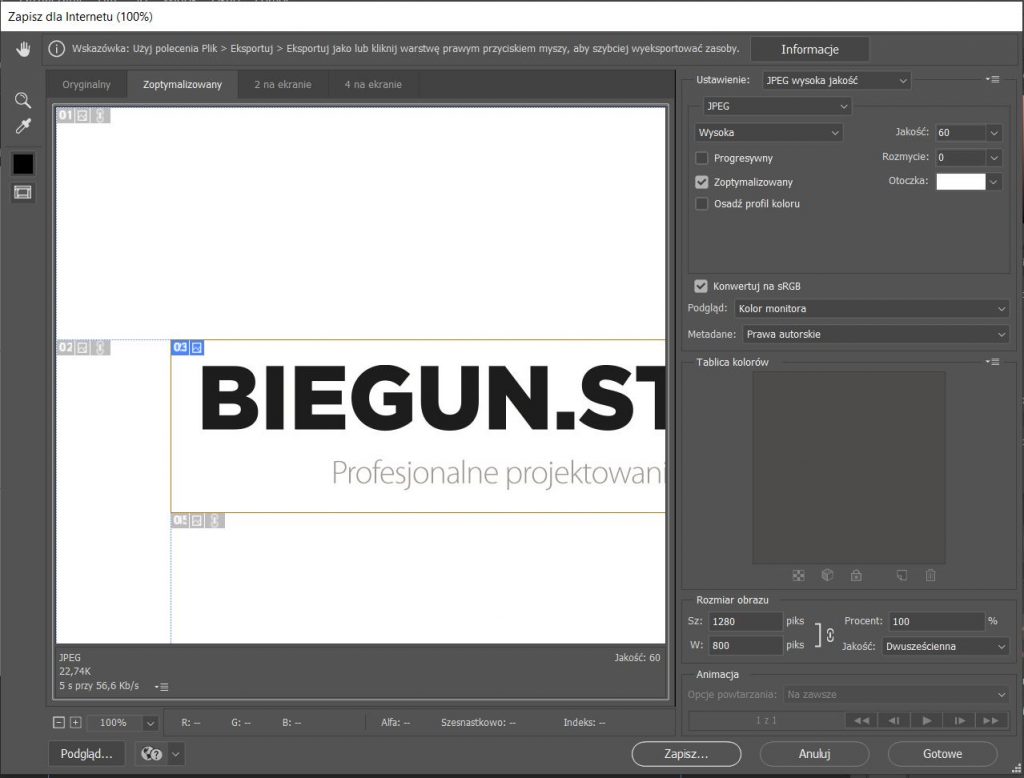Click the Sz width field showing 1280
Screen dimensions: 1024x778
pos(745,621)
